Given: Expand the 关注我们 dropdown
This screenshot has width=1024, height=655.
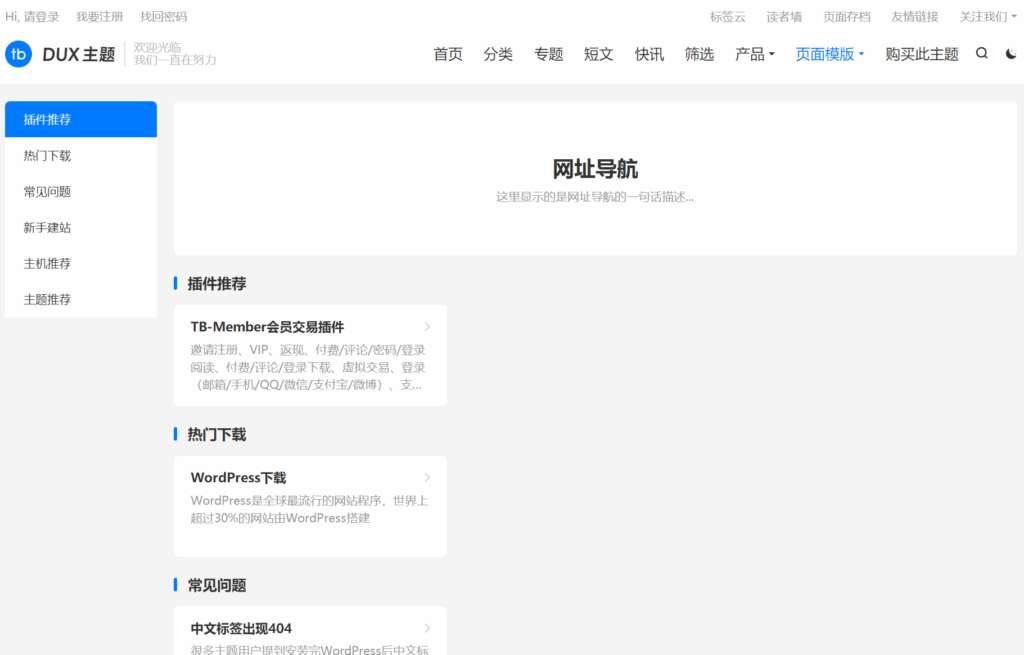Looking at the screenshot, I should pos(988,17).
